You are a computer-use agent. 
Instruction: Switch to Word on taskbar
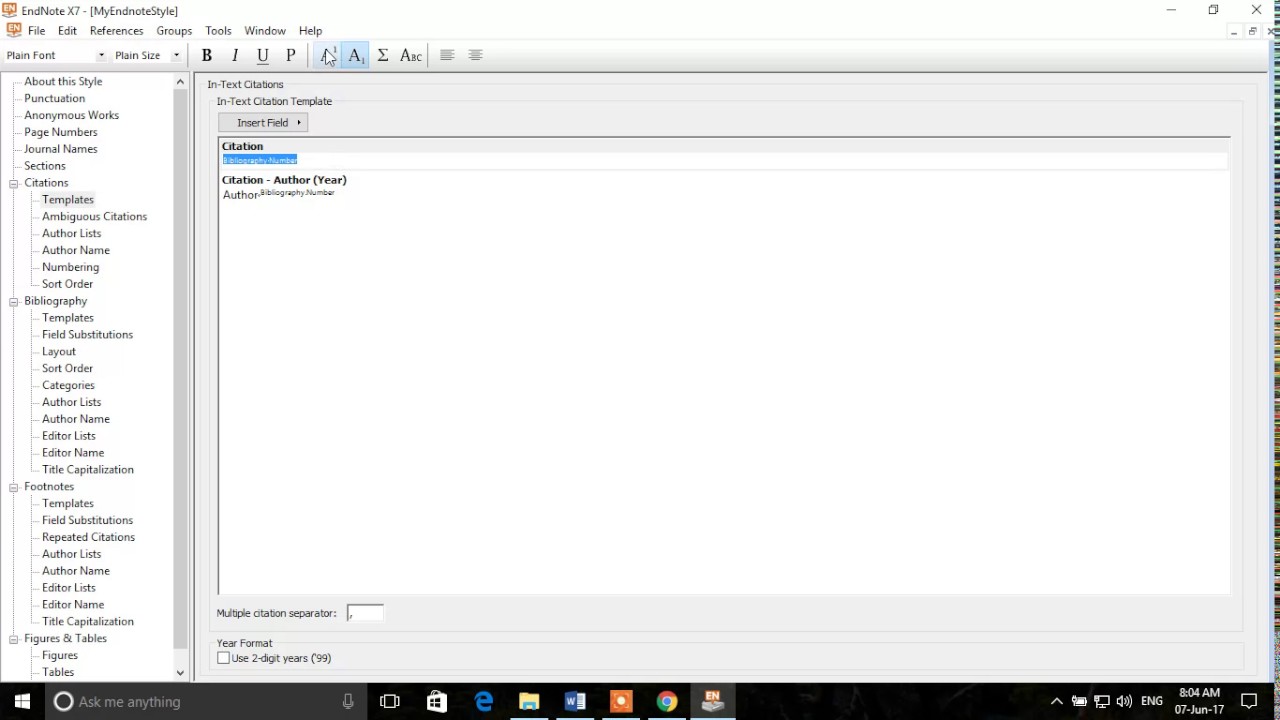tap(575, 701)
